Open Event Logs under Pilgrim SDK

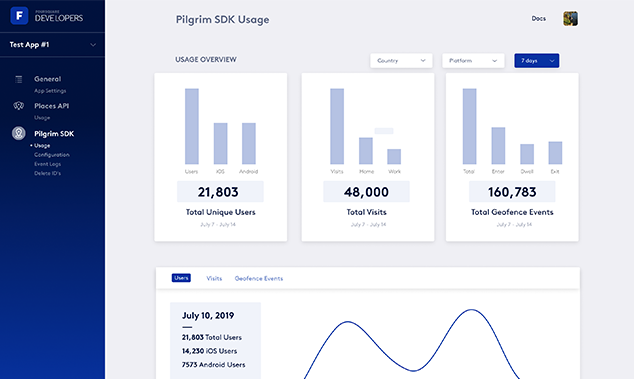(47, 164)
